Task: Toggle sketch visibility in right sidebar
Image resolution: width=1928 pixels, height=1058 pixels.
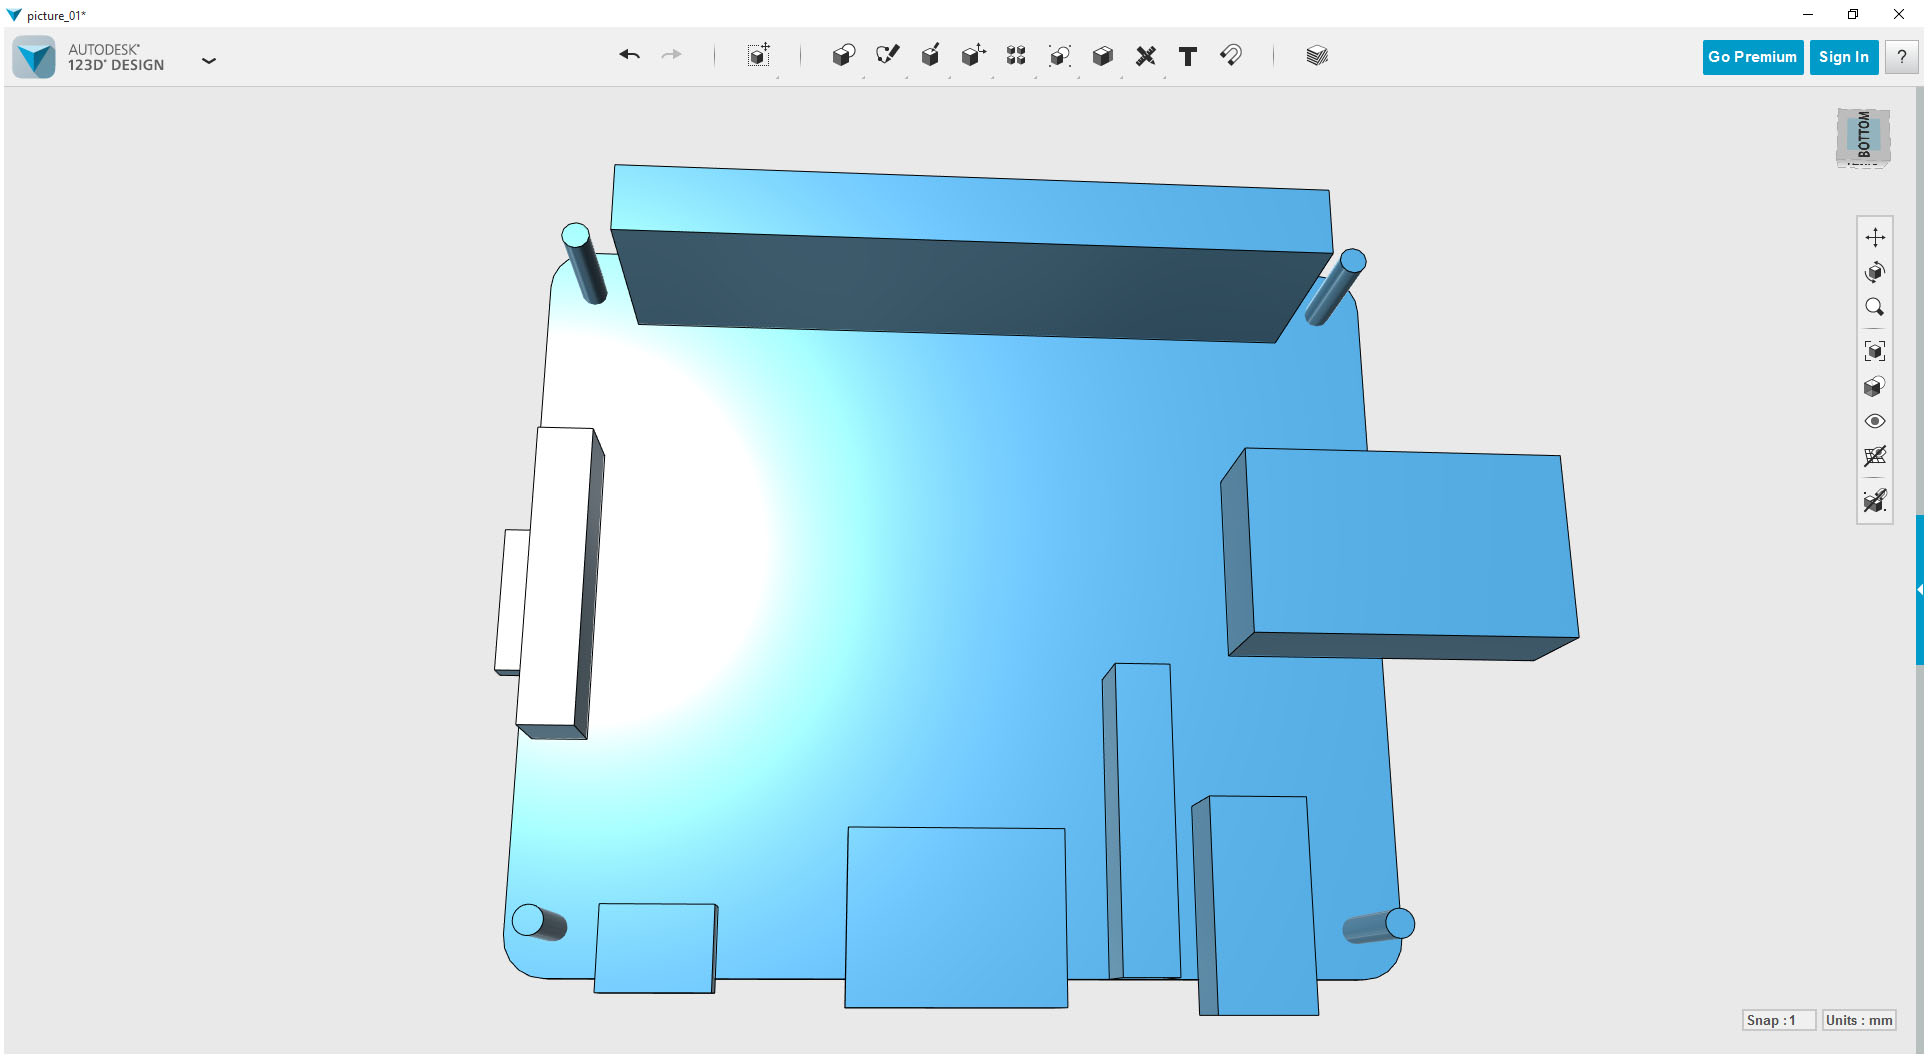Action: point(1876,501)
